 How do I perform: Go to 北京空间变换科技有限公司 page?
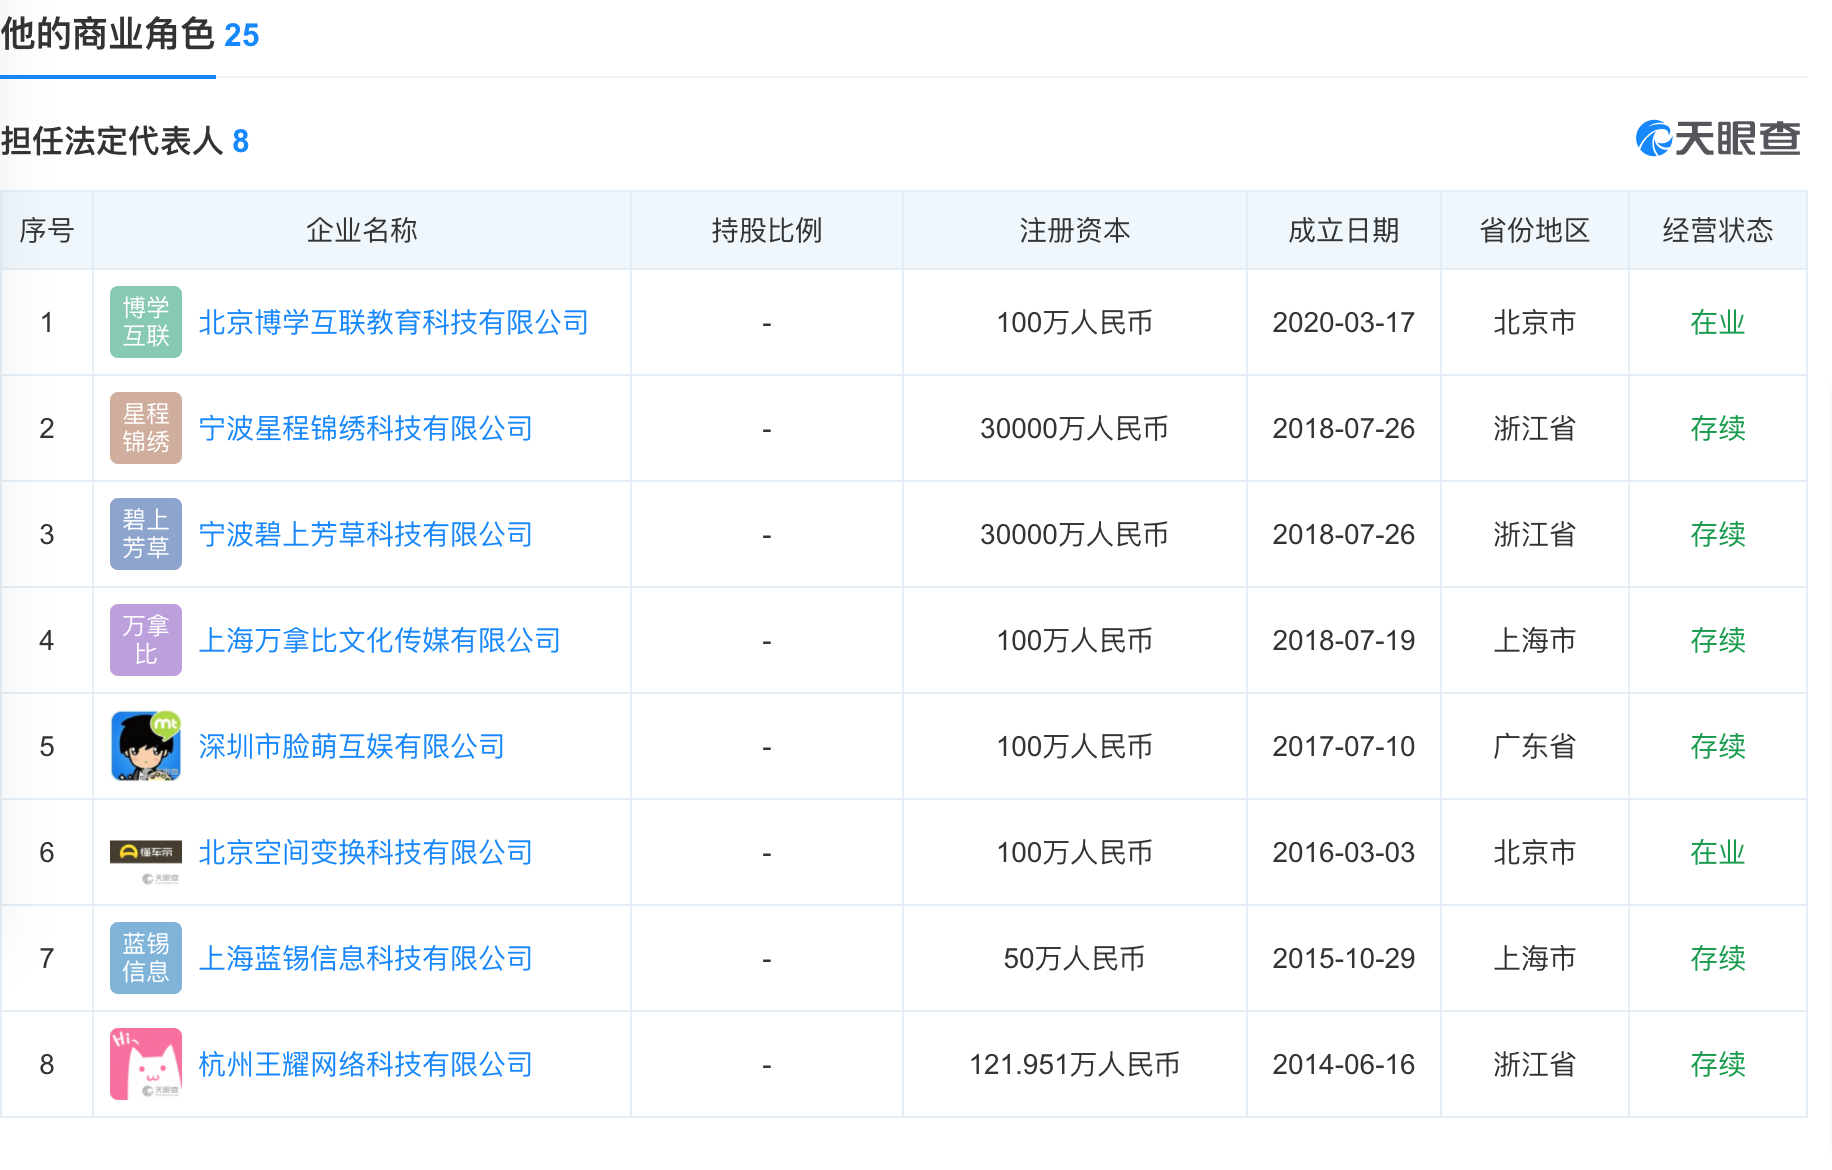click(365, 853)
